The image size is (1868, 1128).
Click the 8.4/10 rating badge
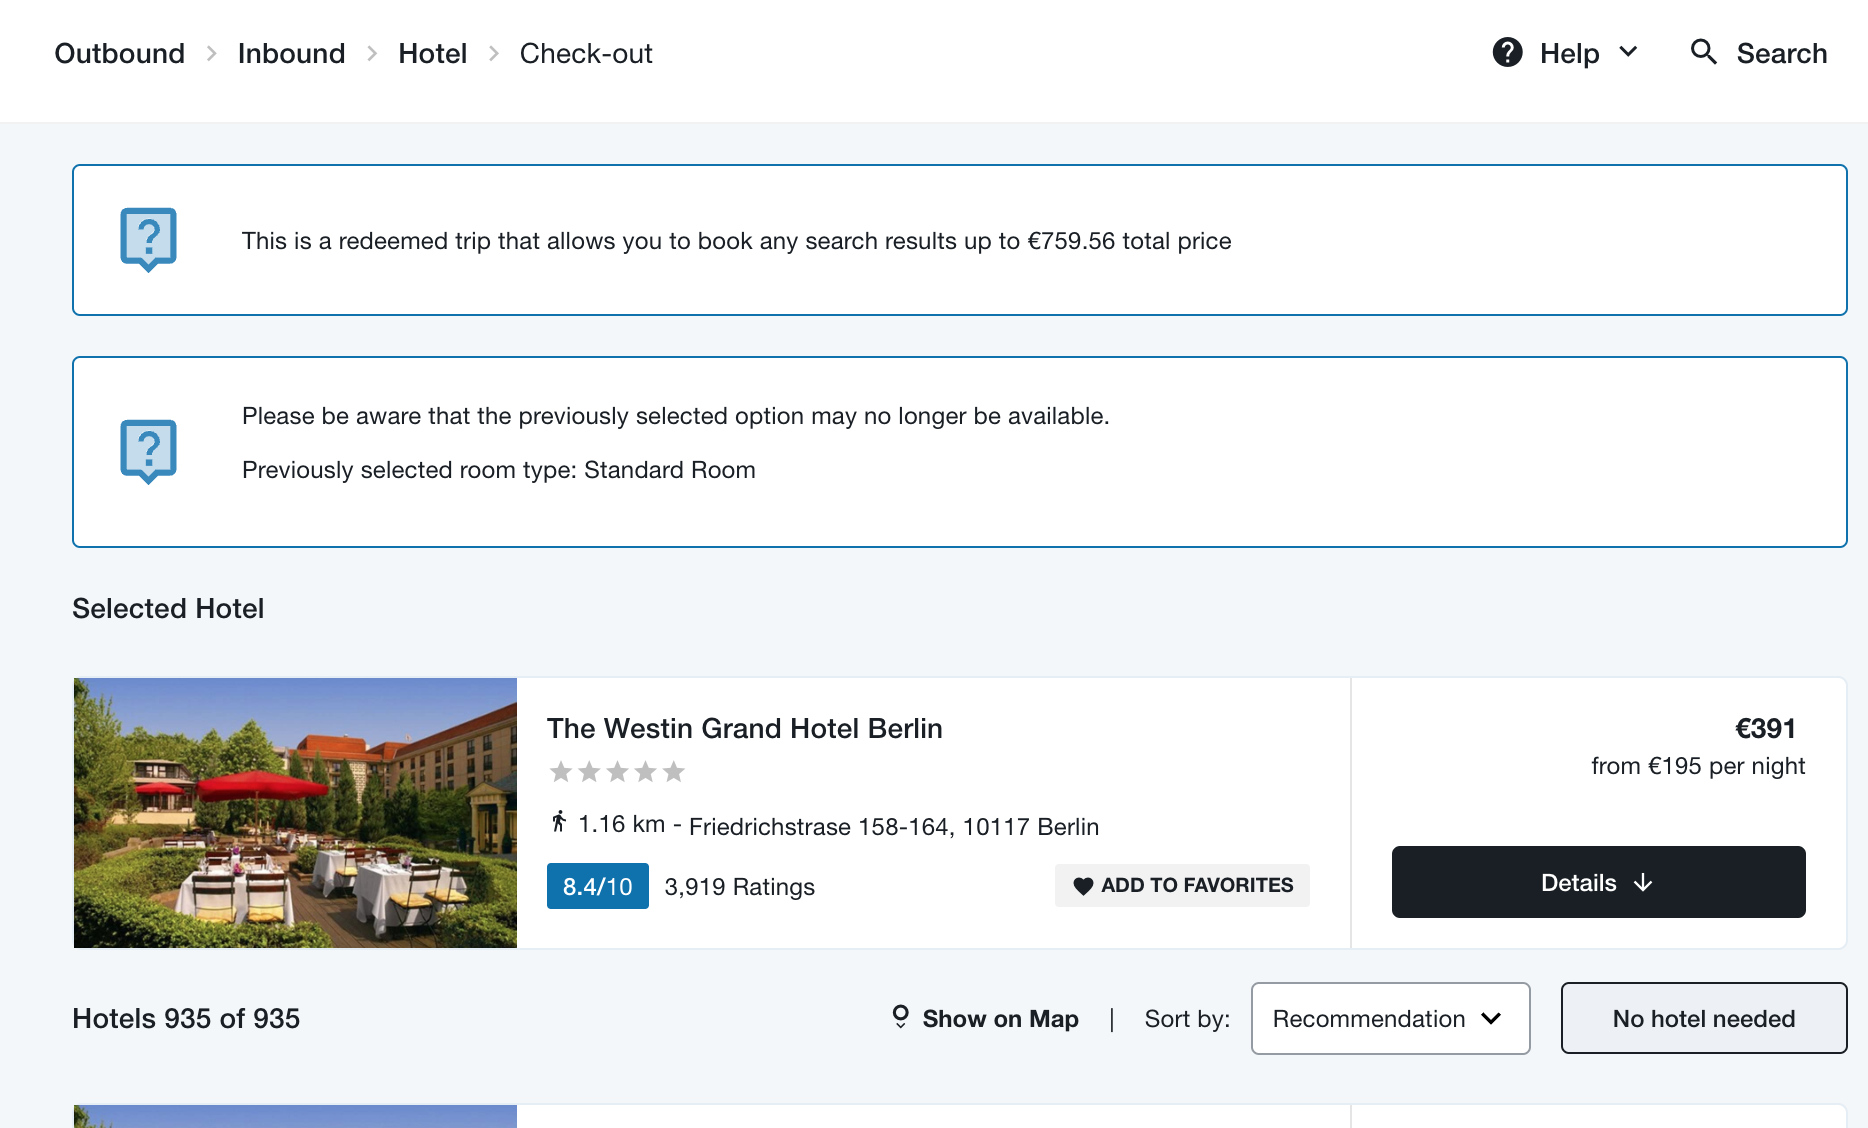(597, 886)
